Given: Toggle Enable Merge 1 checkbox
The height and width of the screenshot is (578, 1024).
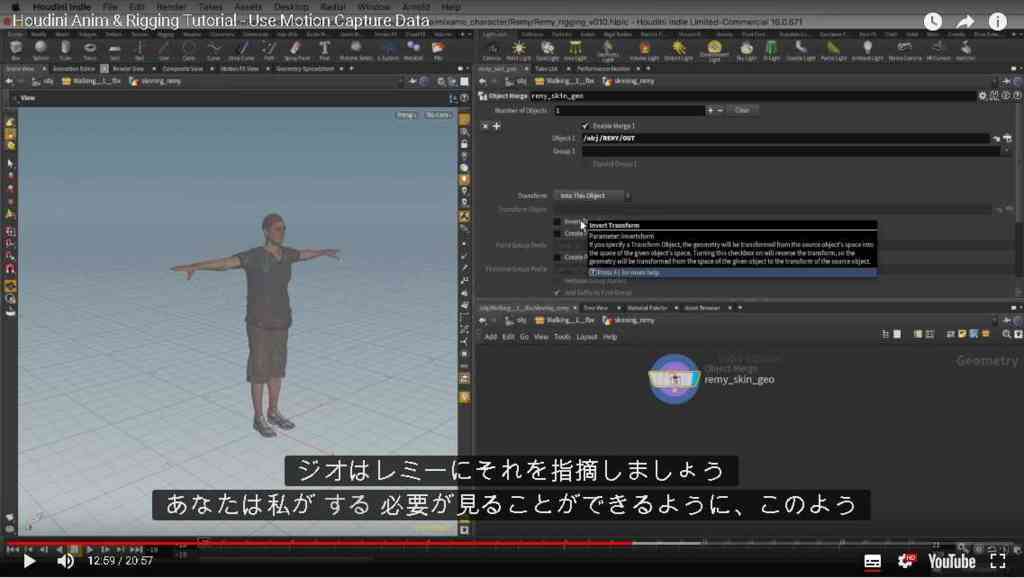Looking at the screenshot, I should [x=585, y=125].
